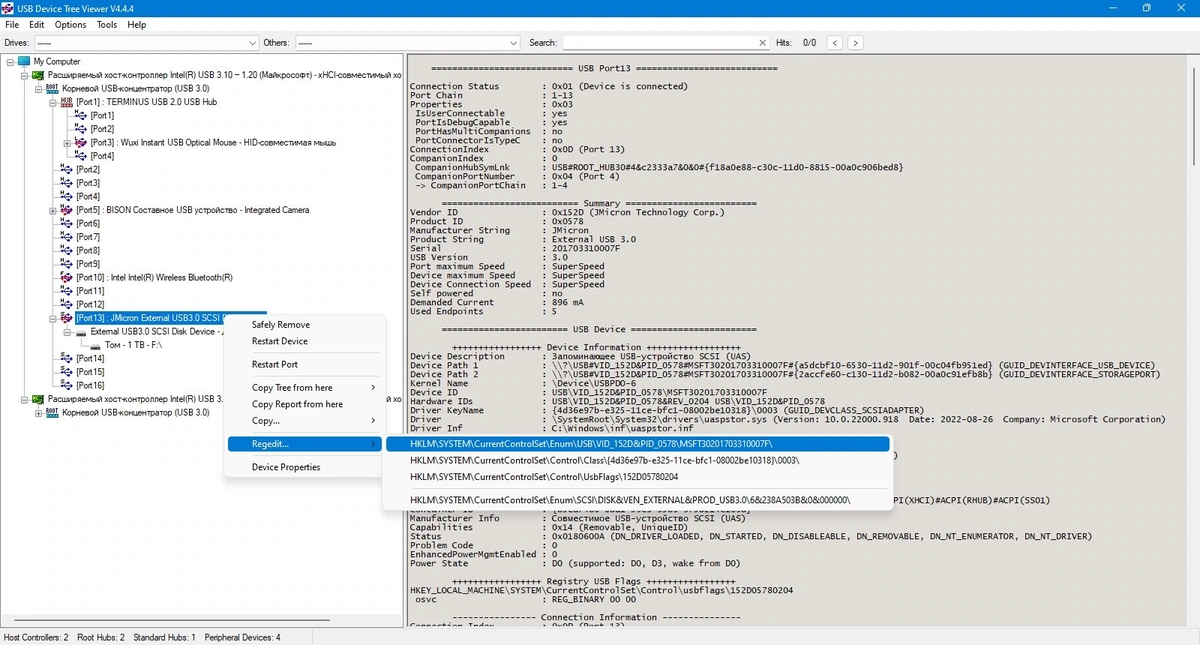Collapse the External USB3.0 SCSI Disk Device node
This screenshot has height=645, width=1200.
[x=67, y=331]
